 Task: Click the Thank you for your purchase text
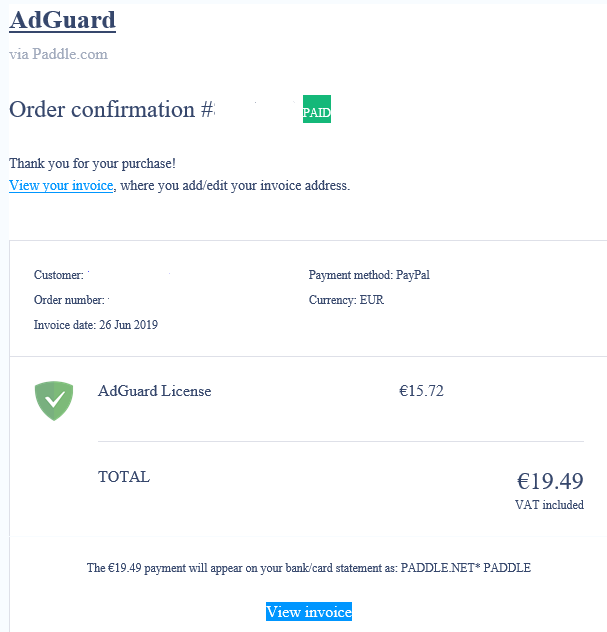[92, 163]
